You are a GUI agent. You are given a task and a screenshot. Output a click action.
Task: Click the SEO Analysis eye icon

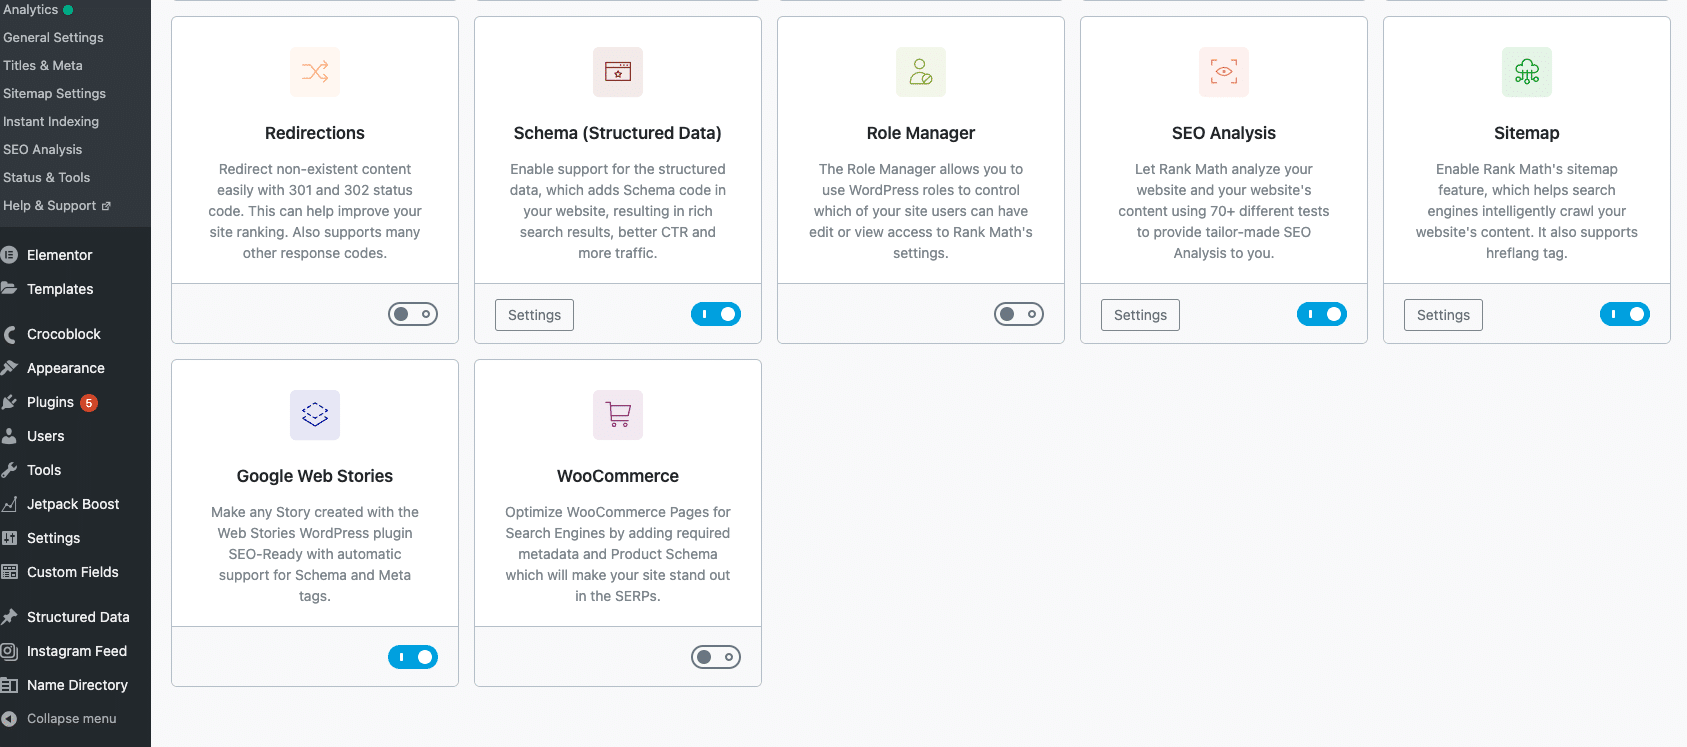coord(1223,71)
